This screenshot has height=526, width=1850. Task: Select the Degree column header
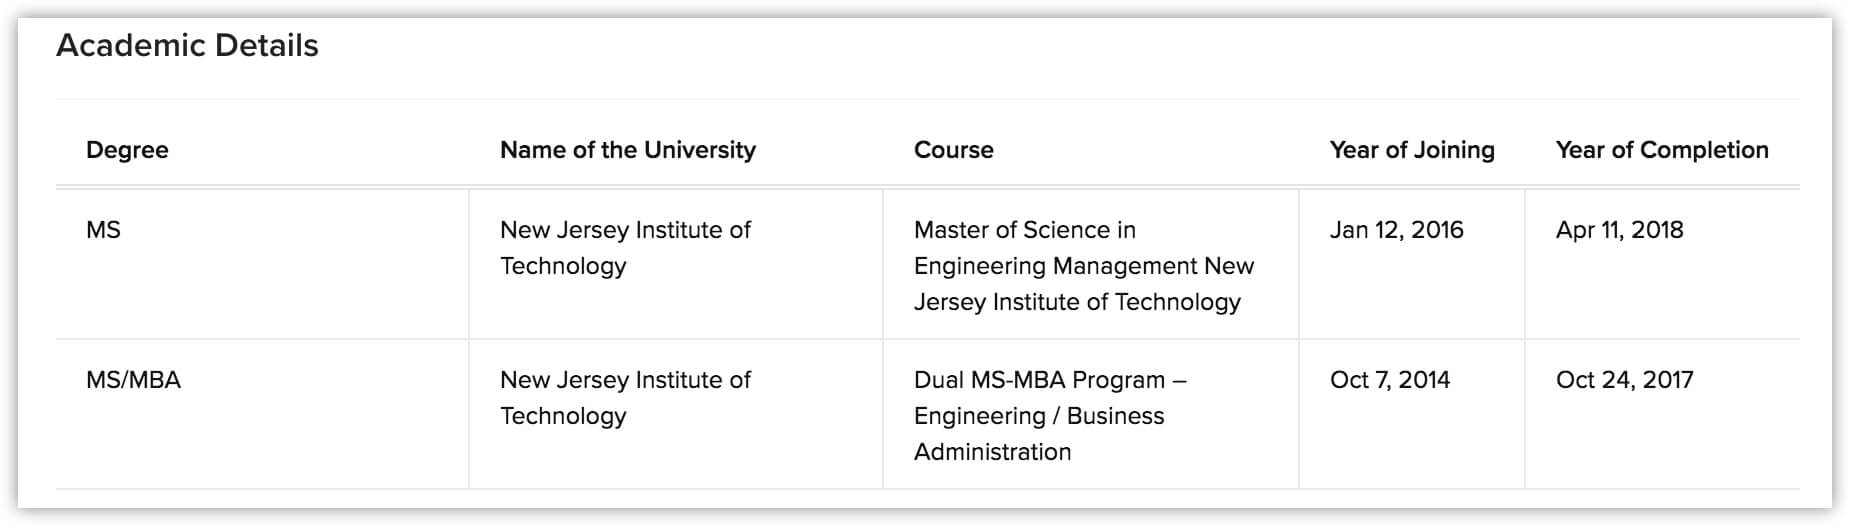[127, 150]
